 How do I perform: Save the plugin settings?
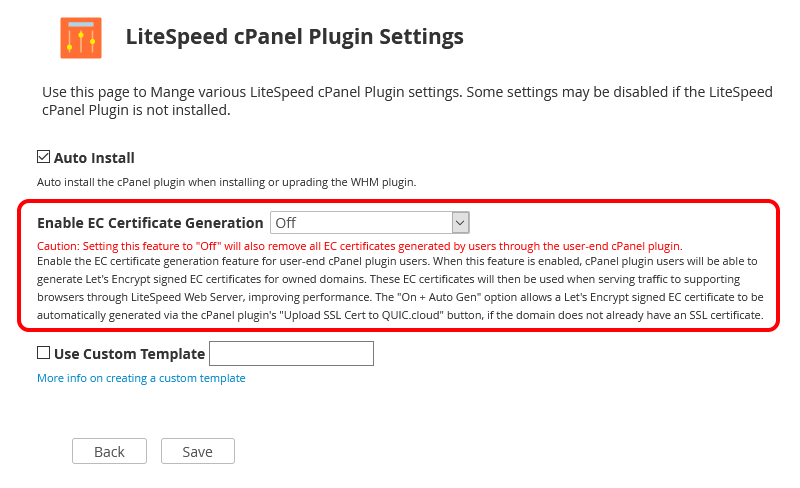tap(197, 451)
